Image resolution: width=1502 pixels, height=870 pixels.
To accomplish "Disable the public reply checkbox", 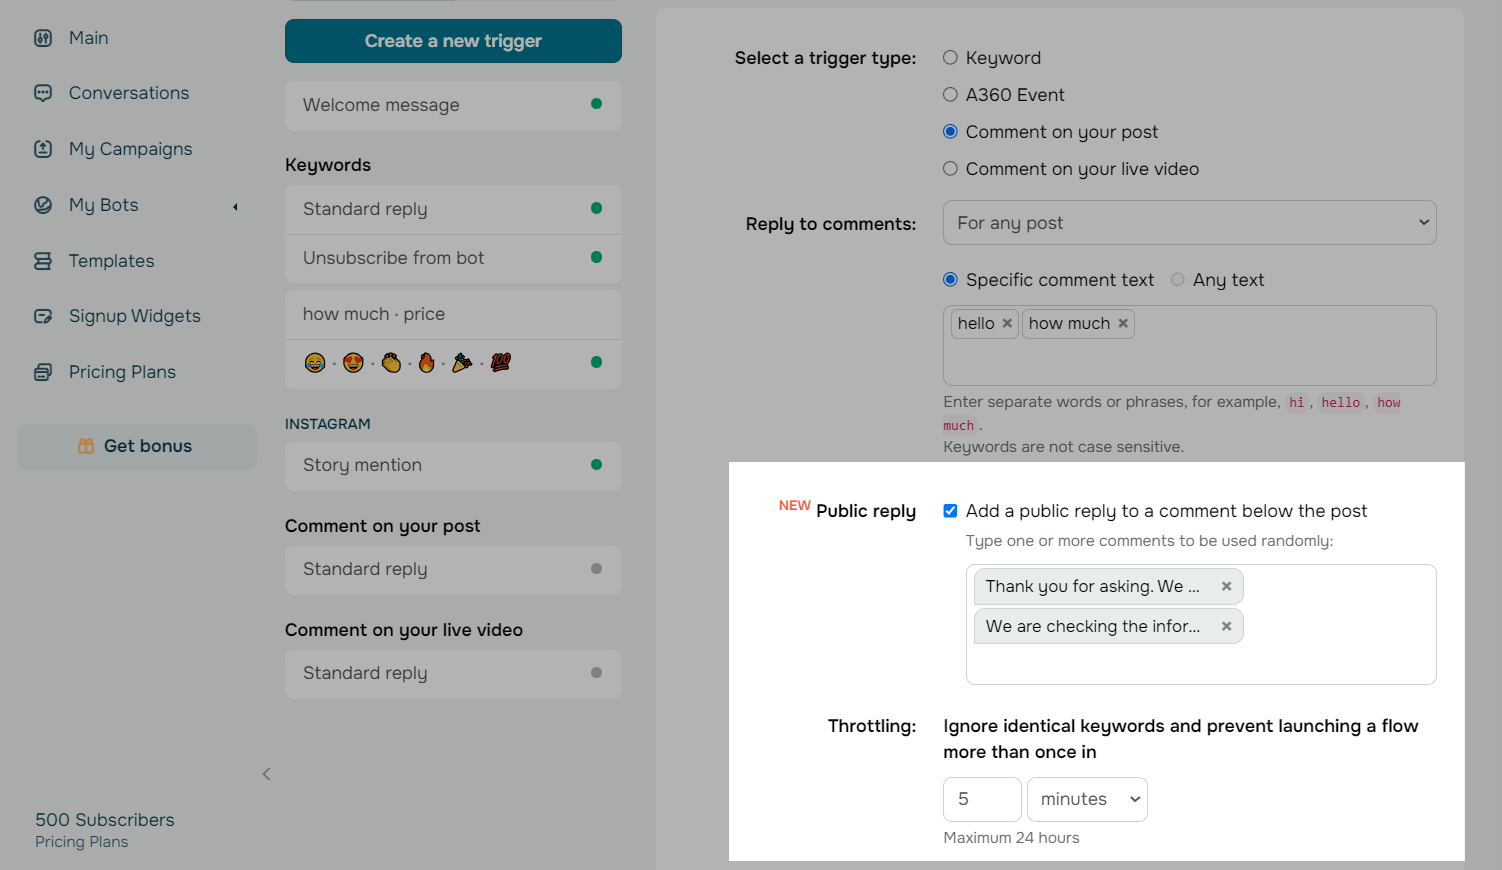I will [950, 510].
